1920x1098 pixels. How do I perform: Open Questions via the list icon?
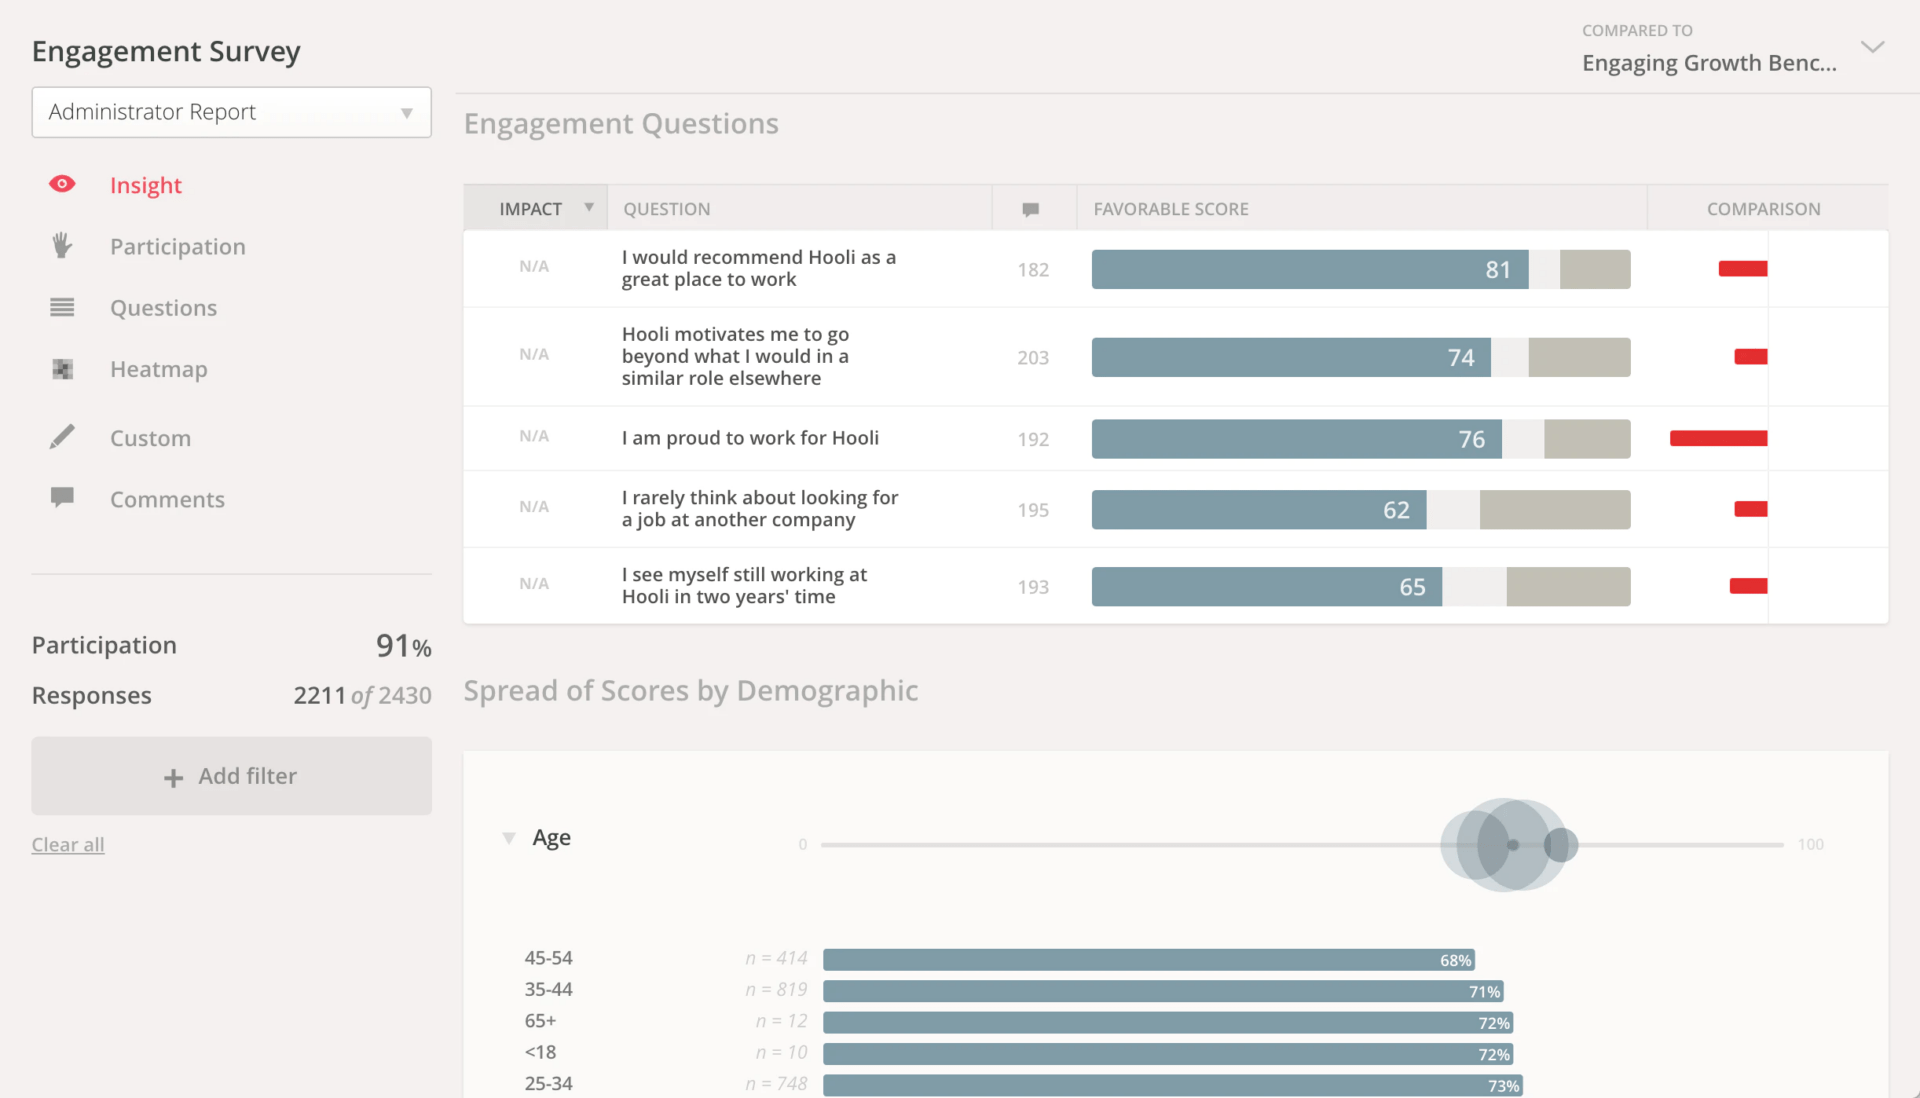[x=62, y=307]
